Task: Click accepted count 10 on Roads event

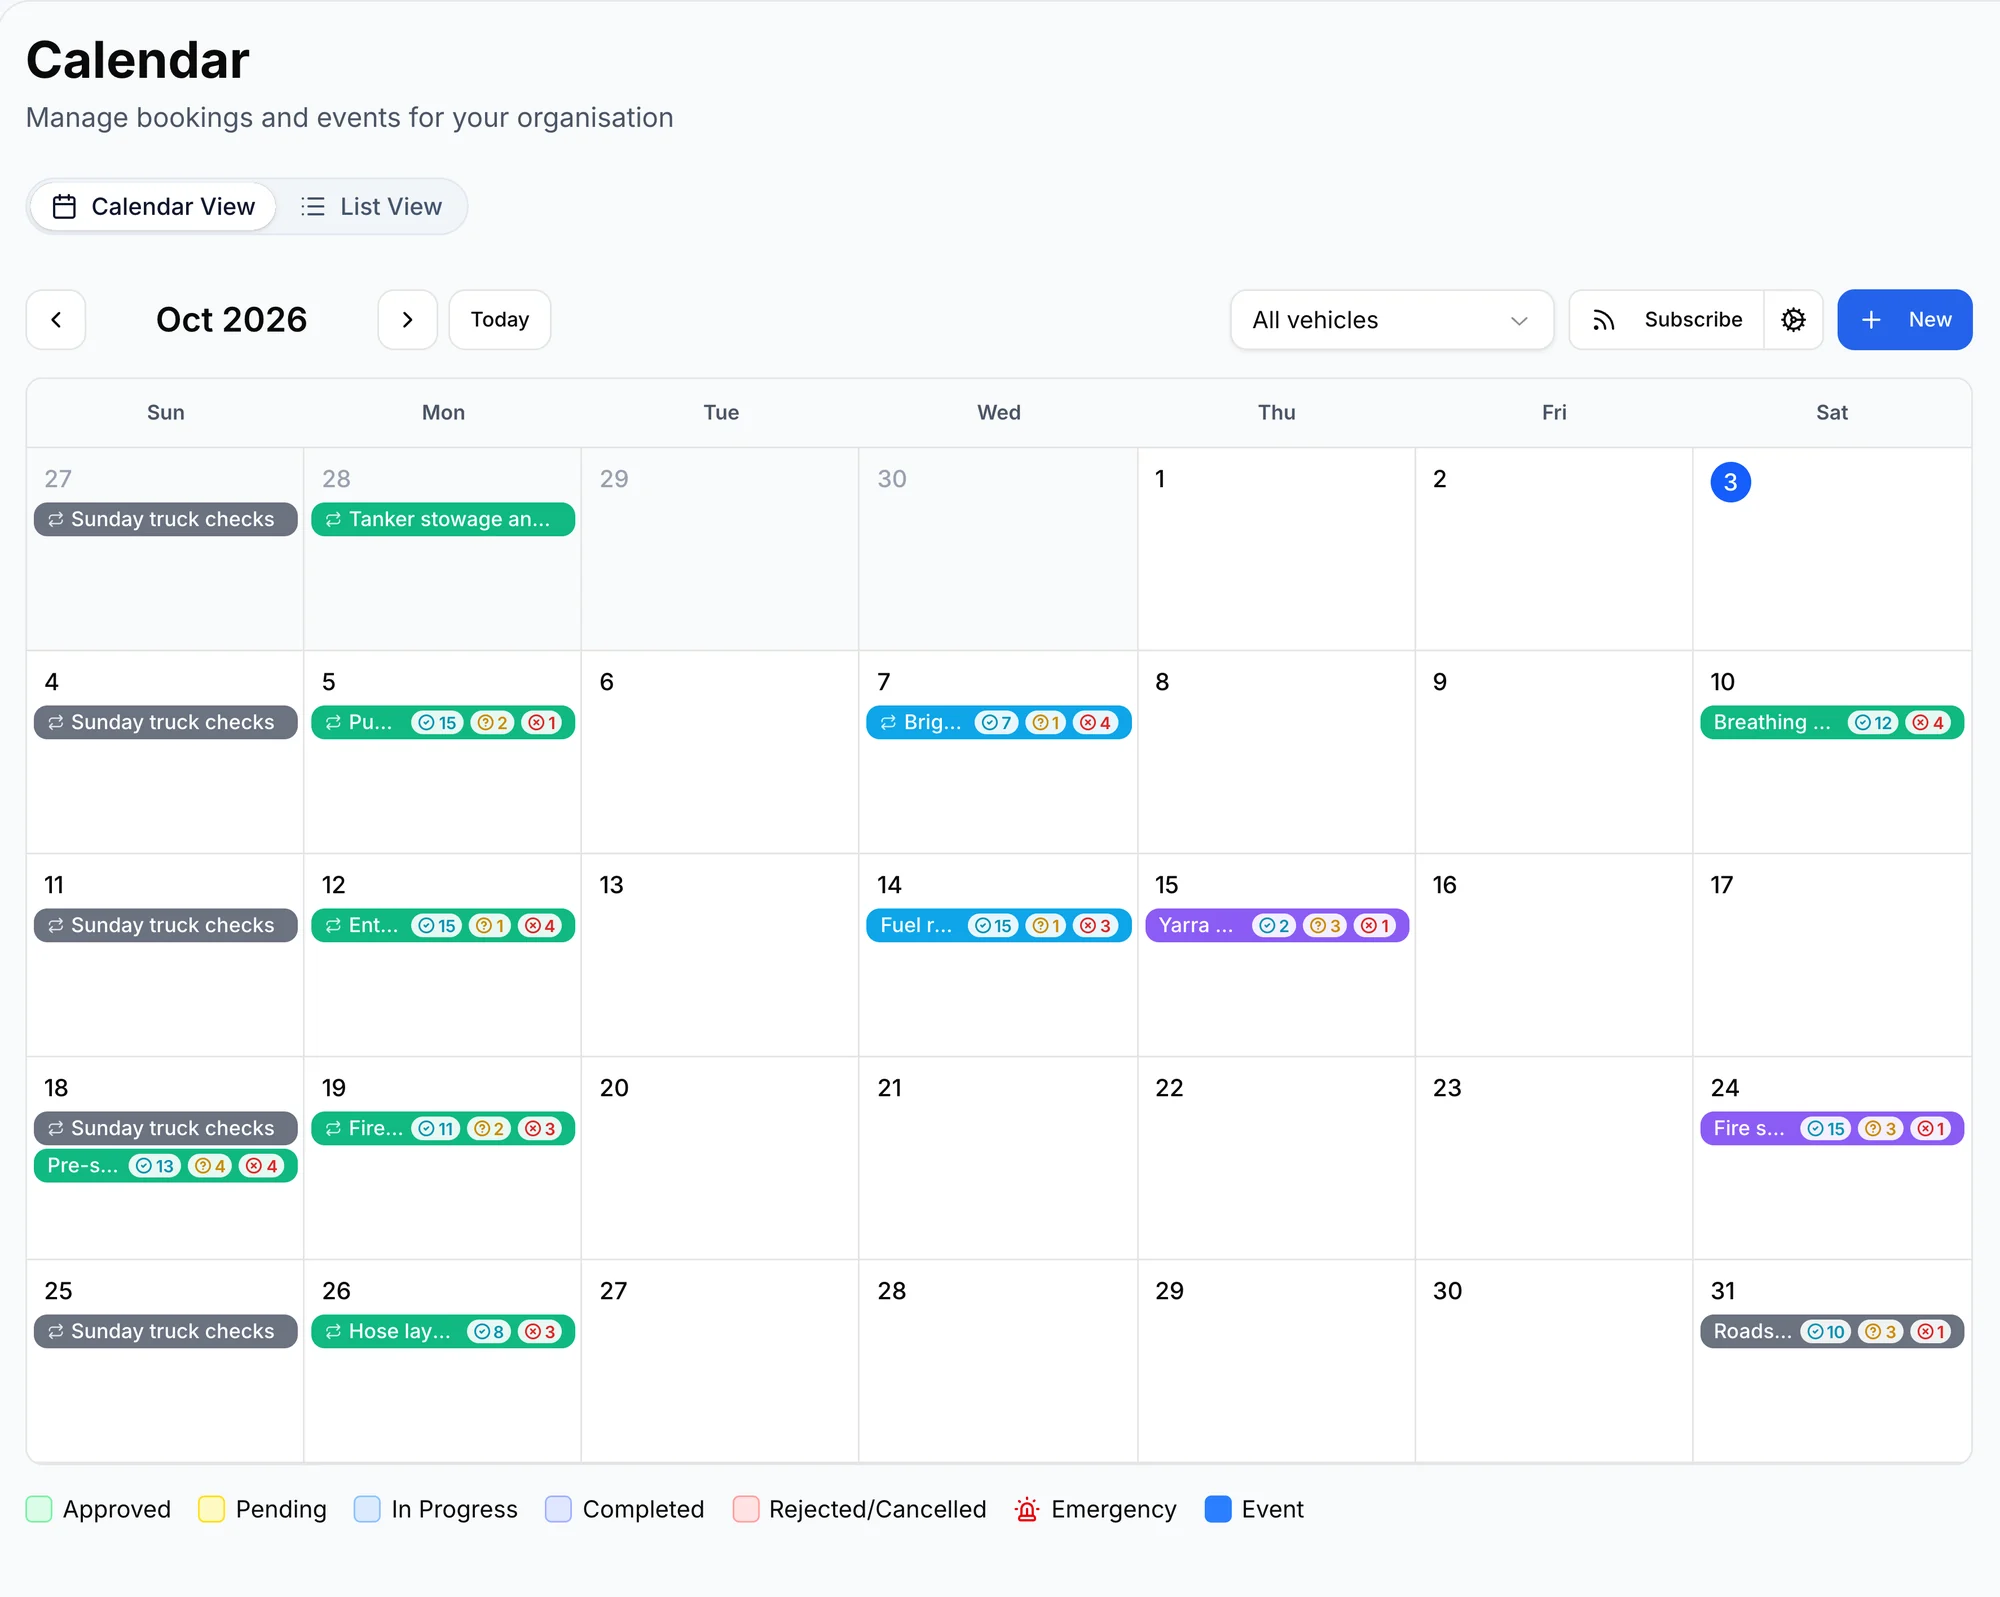Action: tap(1826, 1332)
